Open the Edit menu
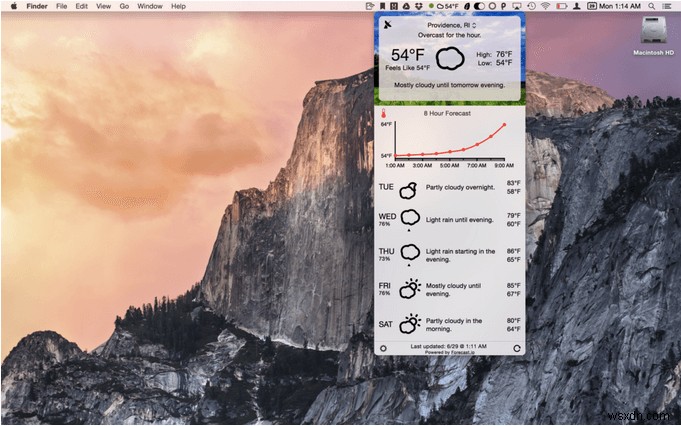Viewport: 681px width, 426px height. pyautogui.click(x=81, y=6)
